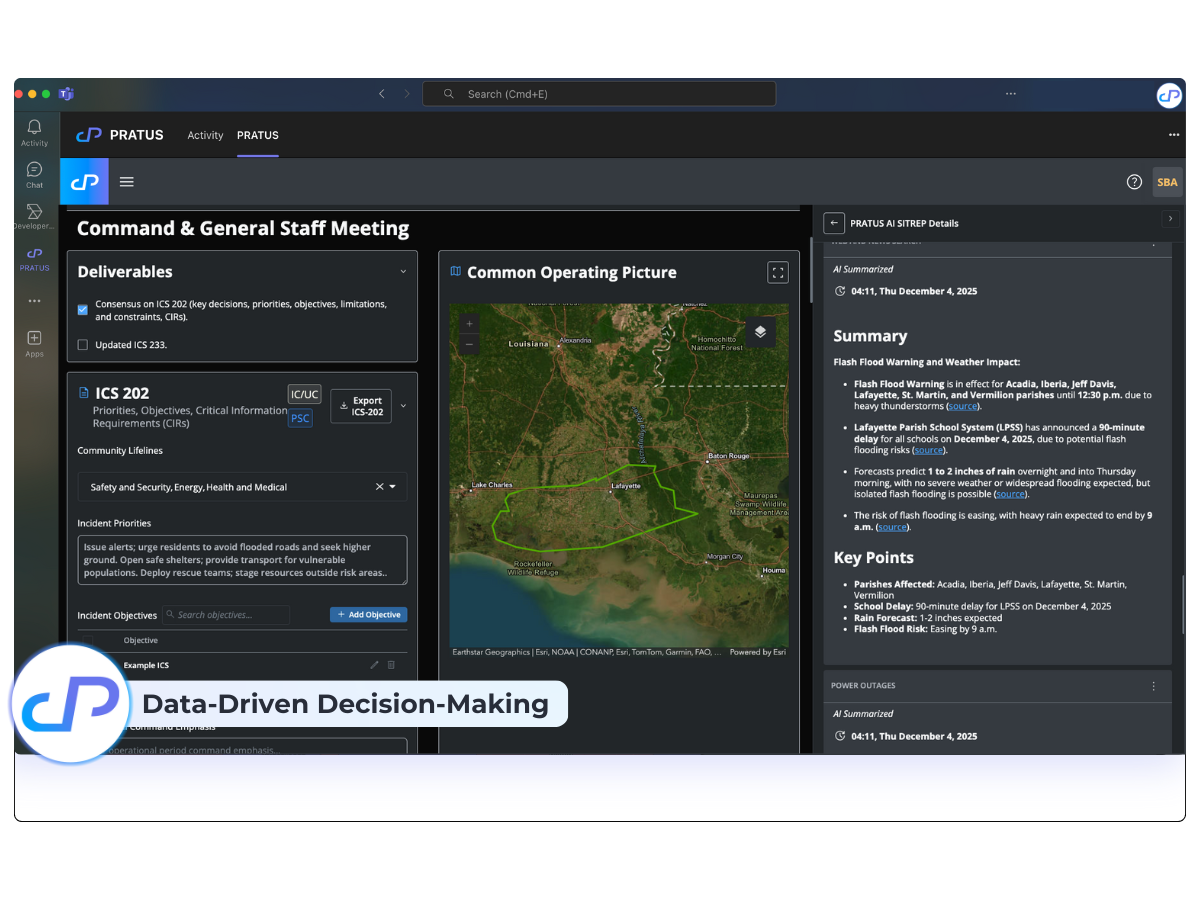Click the Export ICS-202 button

click(361, 406)
